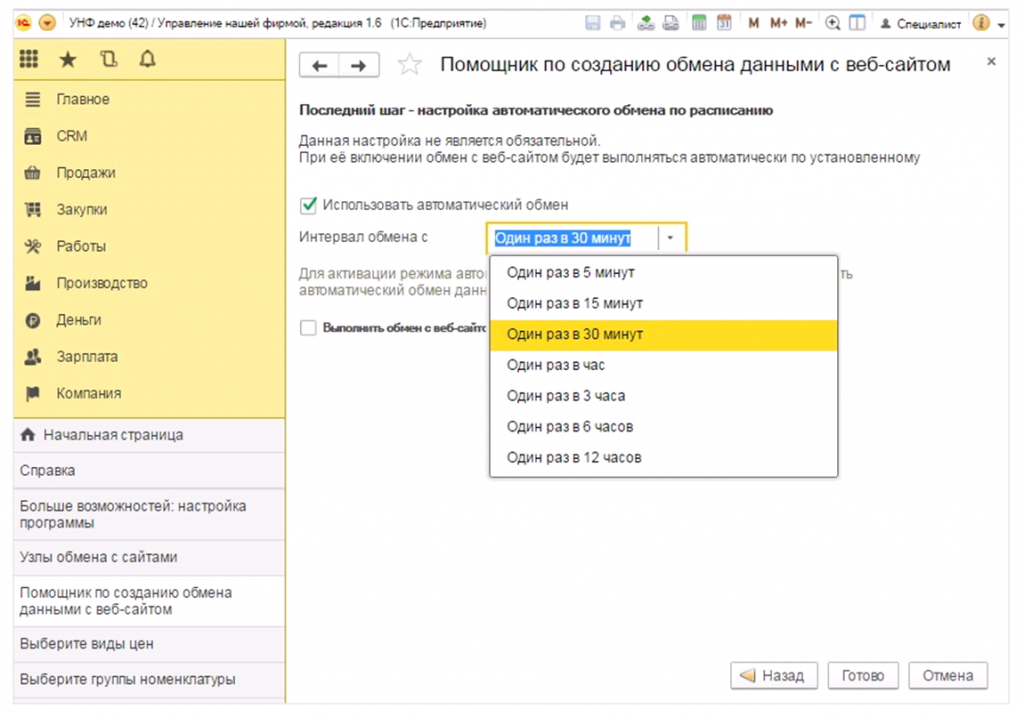Open the sections grid menu icon
This screenshot has width=1024, height=717.
tap(29, 61)
